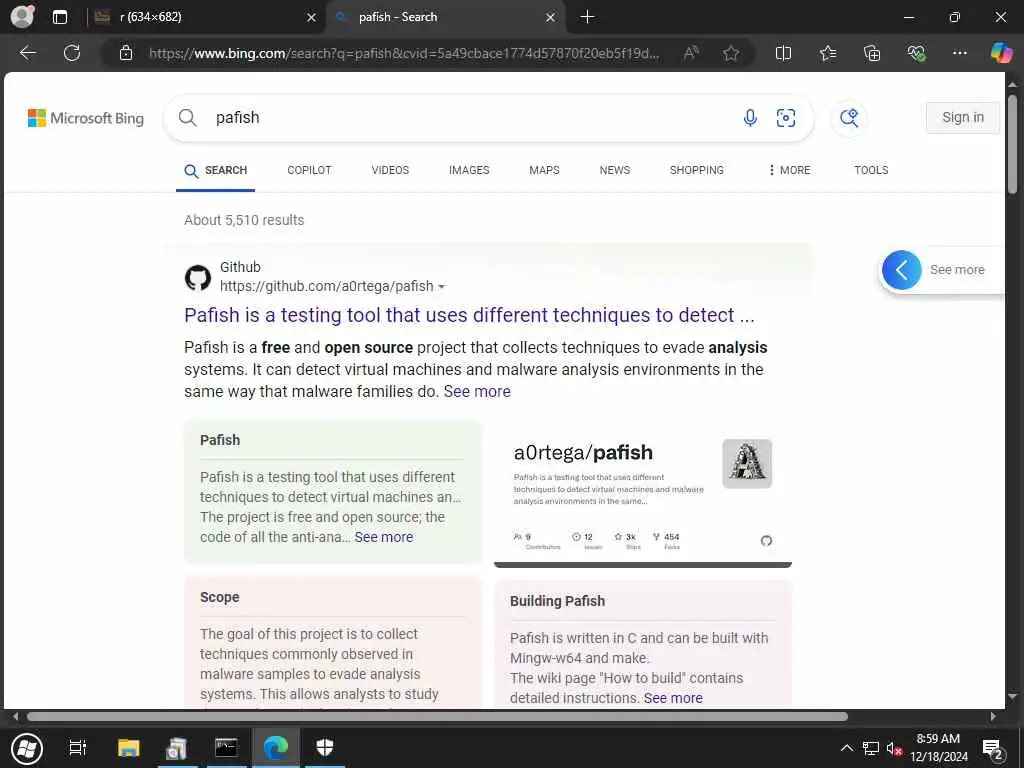This screenshot has width=1024, height=768.
Task: Start voice search with microphone icon
Action: pos(750,118)
